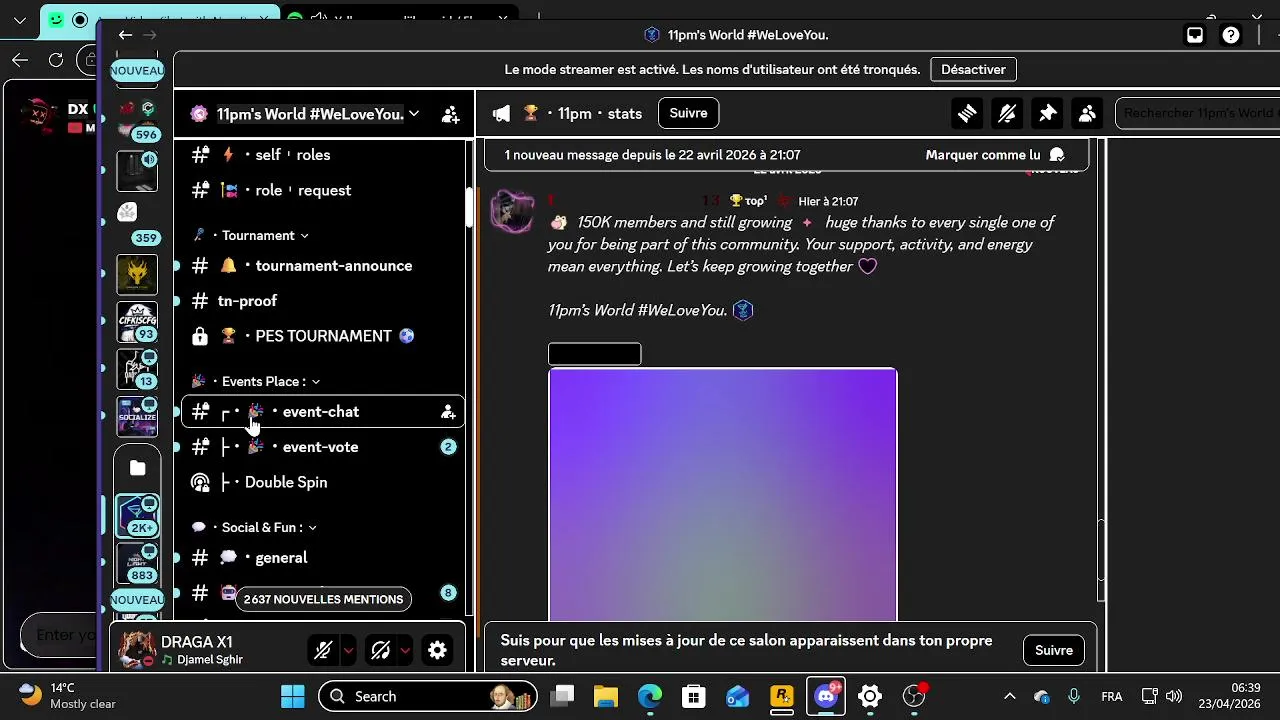This screenshot has height=720, width=1280.
Task: Open Microsoft Edge from the taskbar
Action: click(x=650, y=696)
